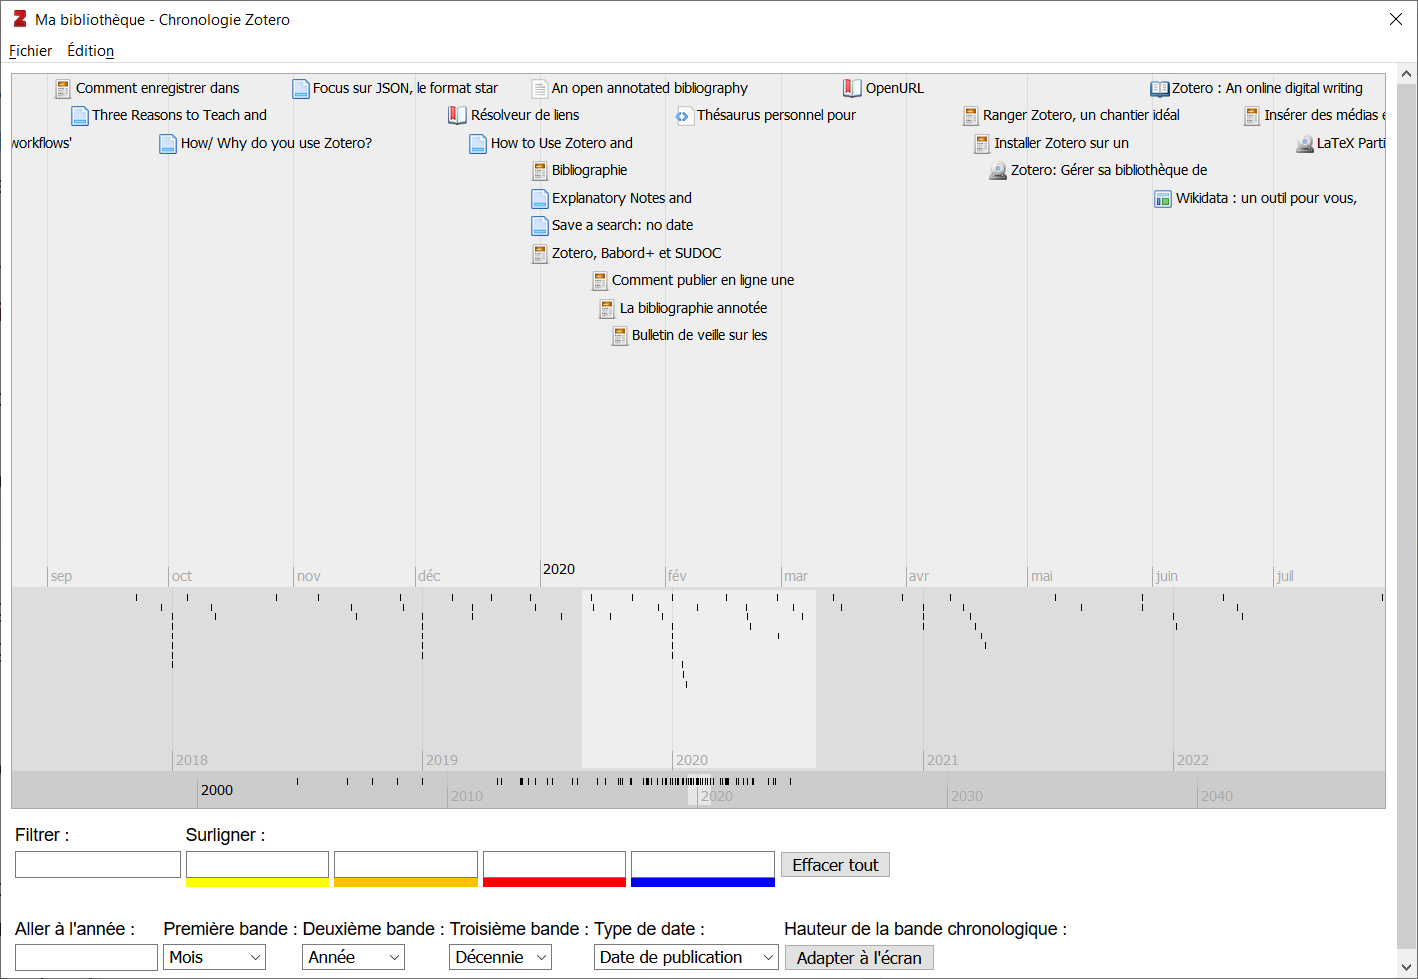Click book icon of 'Résolveur de liens'
This screenshot has width=1418, height=979.
pyautogui.click(x=457, y=116)
